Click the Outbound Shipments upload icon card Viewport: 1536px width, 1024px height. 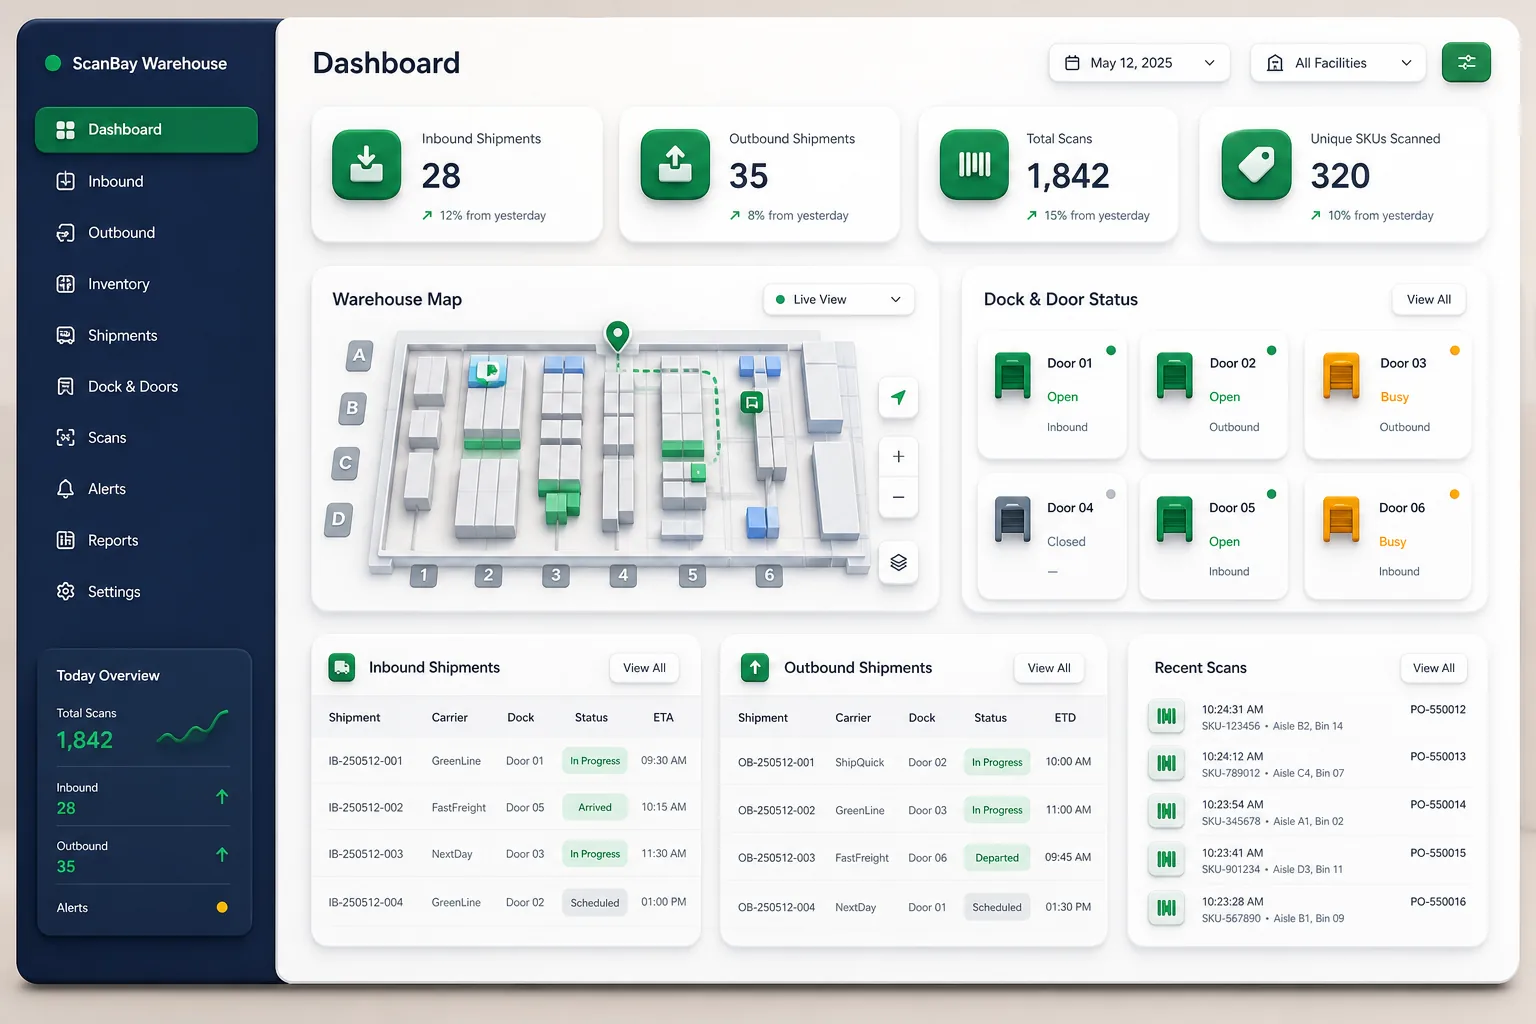pos(675,164)
